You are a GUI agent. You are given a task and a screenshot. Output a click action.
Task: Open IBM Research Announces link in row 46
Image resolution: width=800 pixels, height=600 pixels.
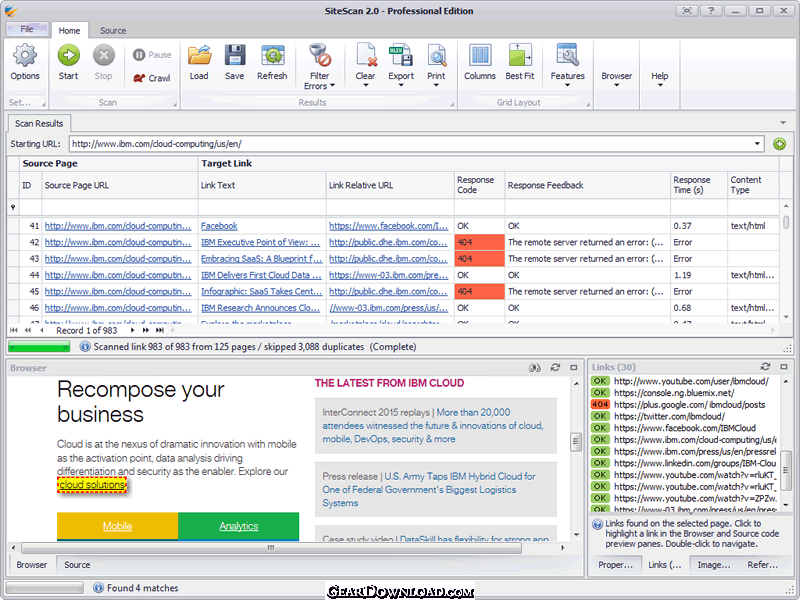click(x=260, y=308)
